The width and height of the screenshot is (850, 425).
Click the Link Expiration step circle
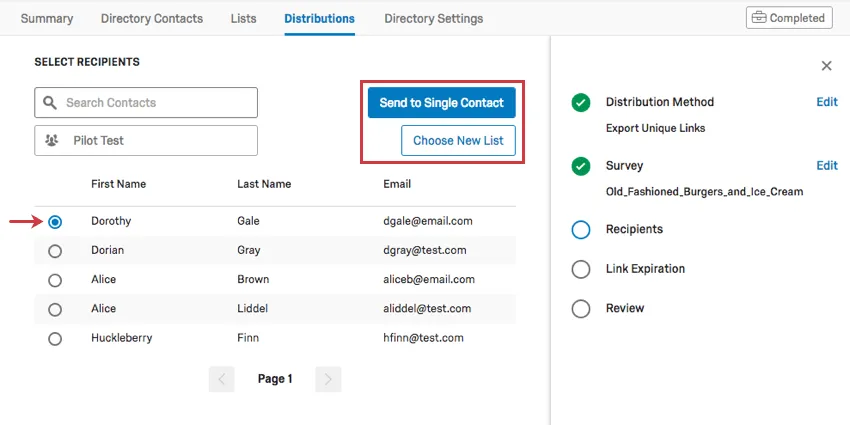[x=581, y=269]
